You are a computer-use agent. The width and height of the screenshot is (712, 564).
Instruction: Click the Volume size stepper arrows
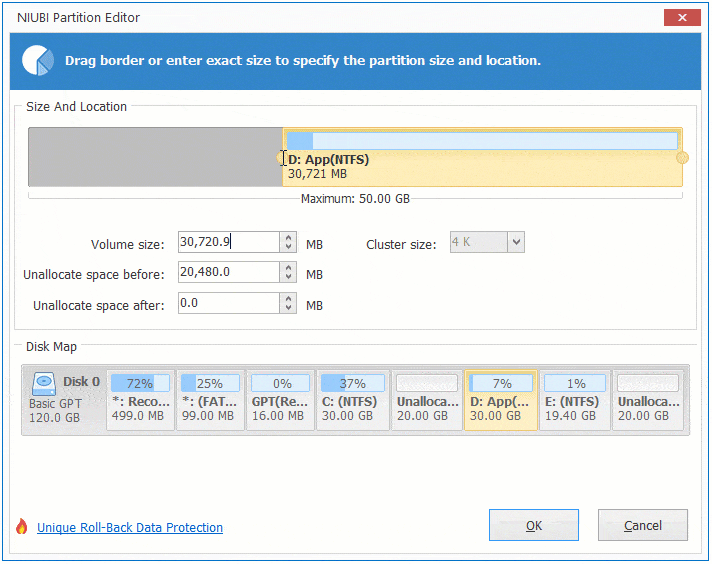[x=289, y=243]
